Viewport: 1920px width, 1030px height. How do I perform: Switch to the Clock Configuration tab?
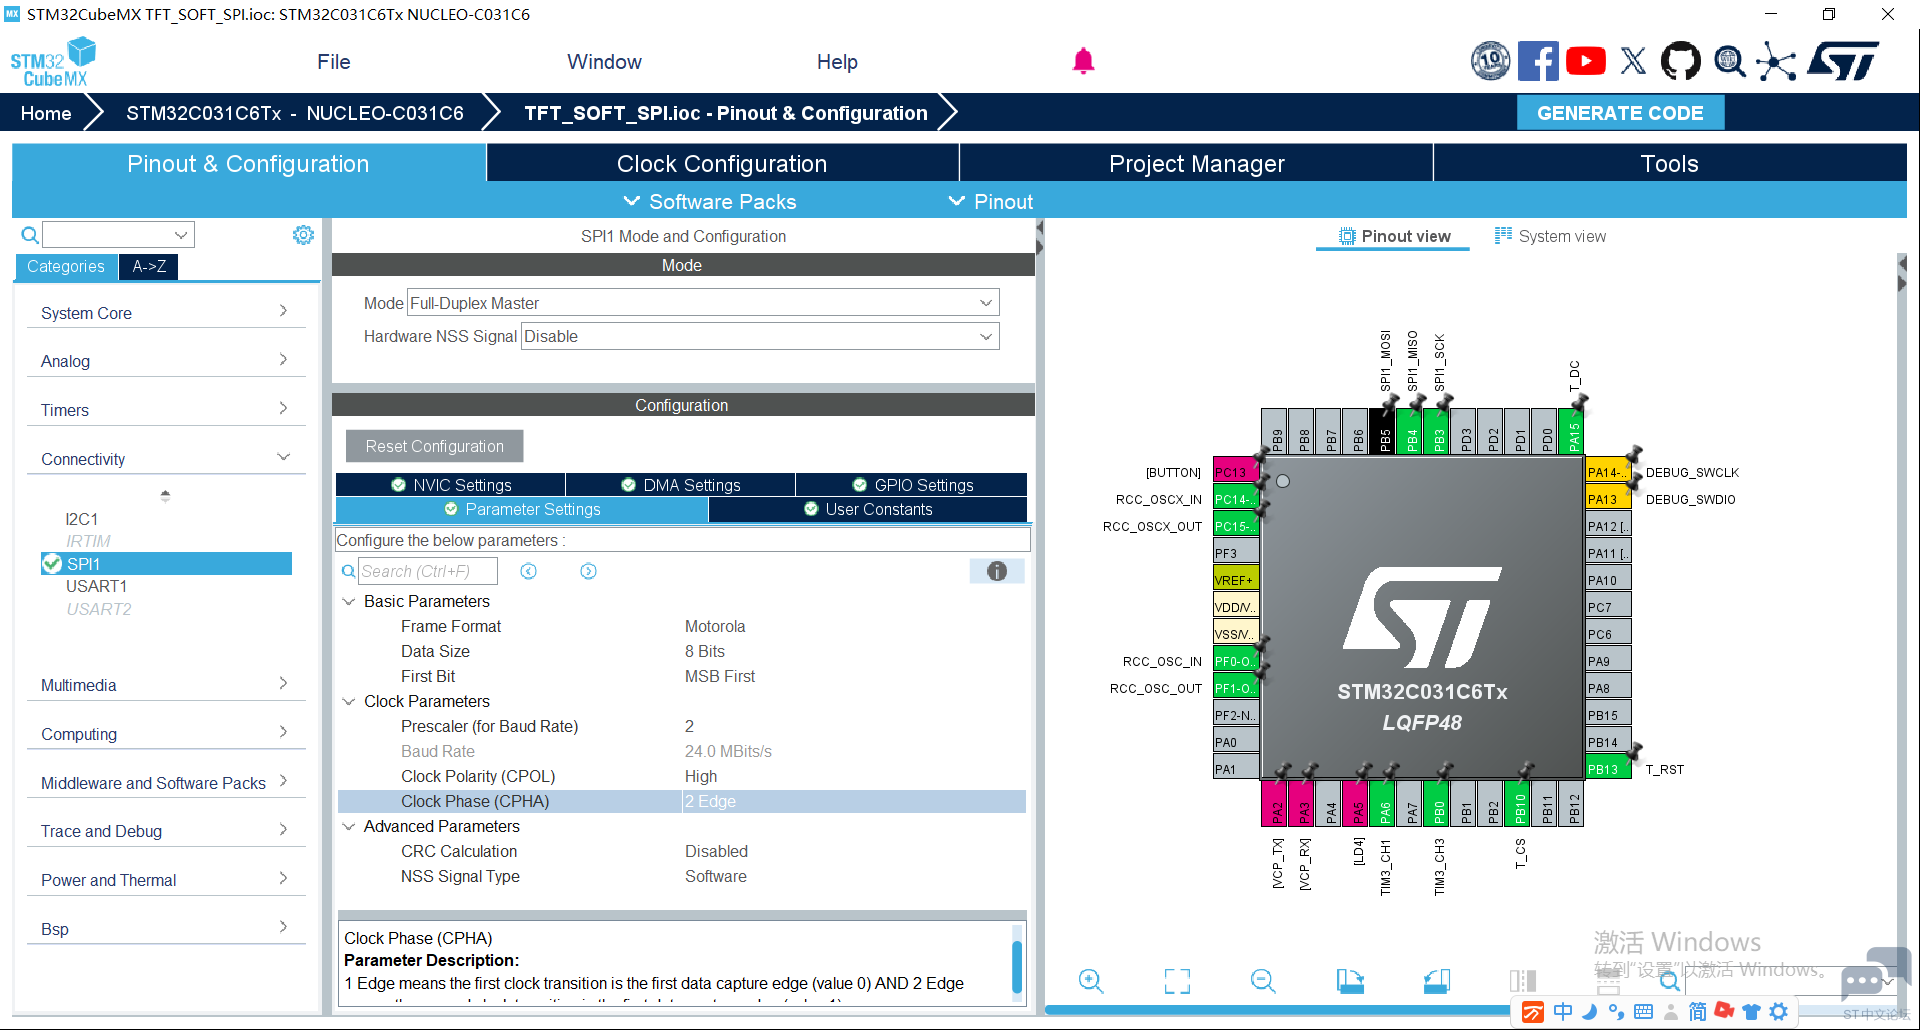(722, 163)
